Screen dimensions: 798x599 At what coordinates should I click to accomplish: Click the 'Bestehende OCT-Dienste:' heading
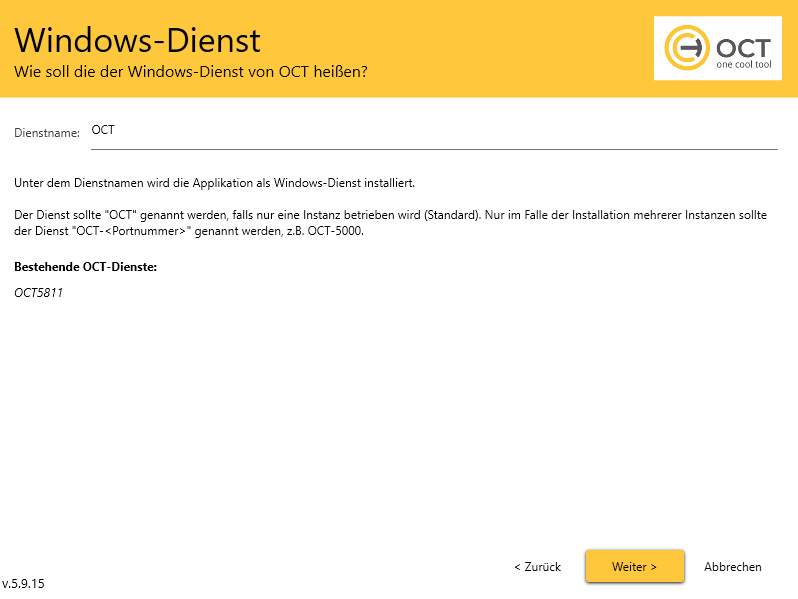86,267
